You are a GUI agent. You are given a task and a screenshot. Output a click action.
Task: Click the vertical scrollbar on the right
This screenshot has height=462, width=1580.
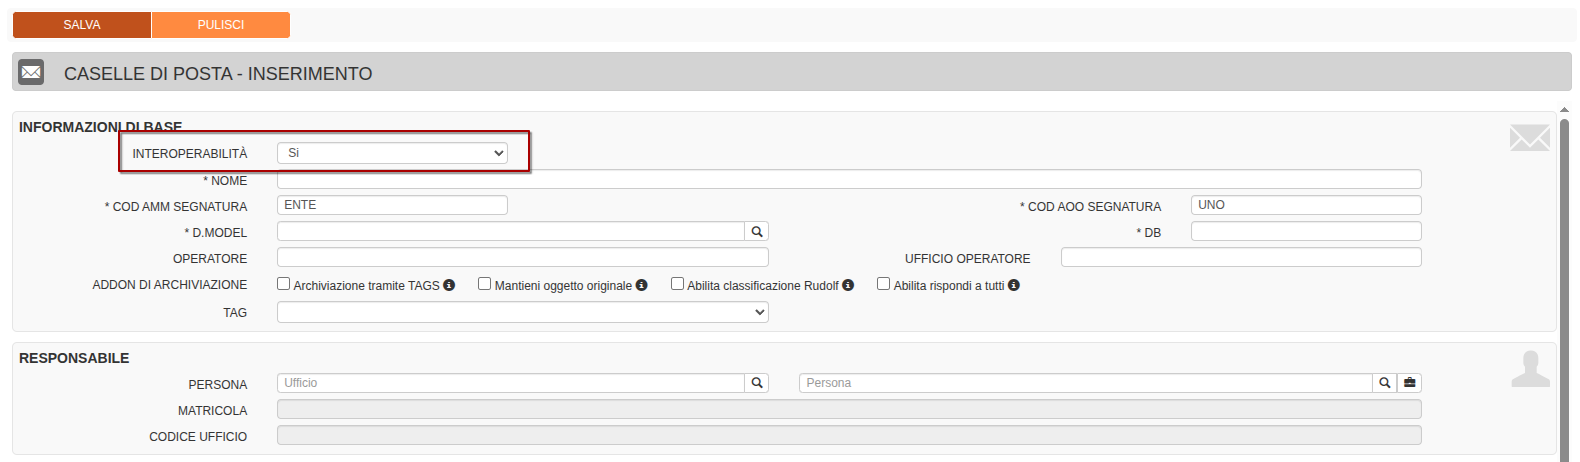click(x=1564, y=280)
